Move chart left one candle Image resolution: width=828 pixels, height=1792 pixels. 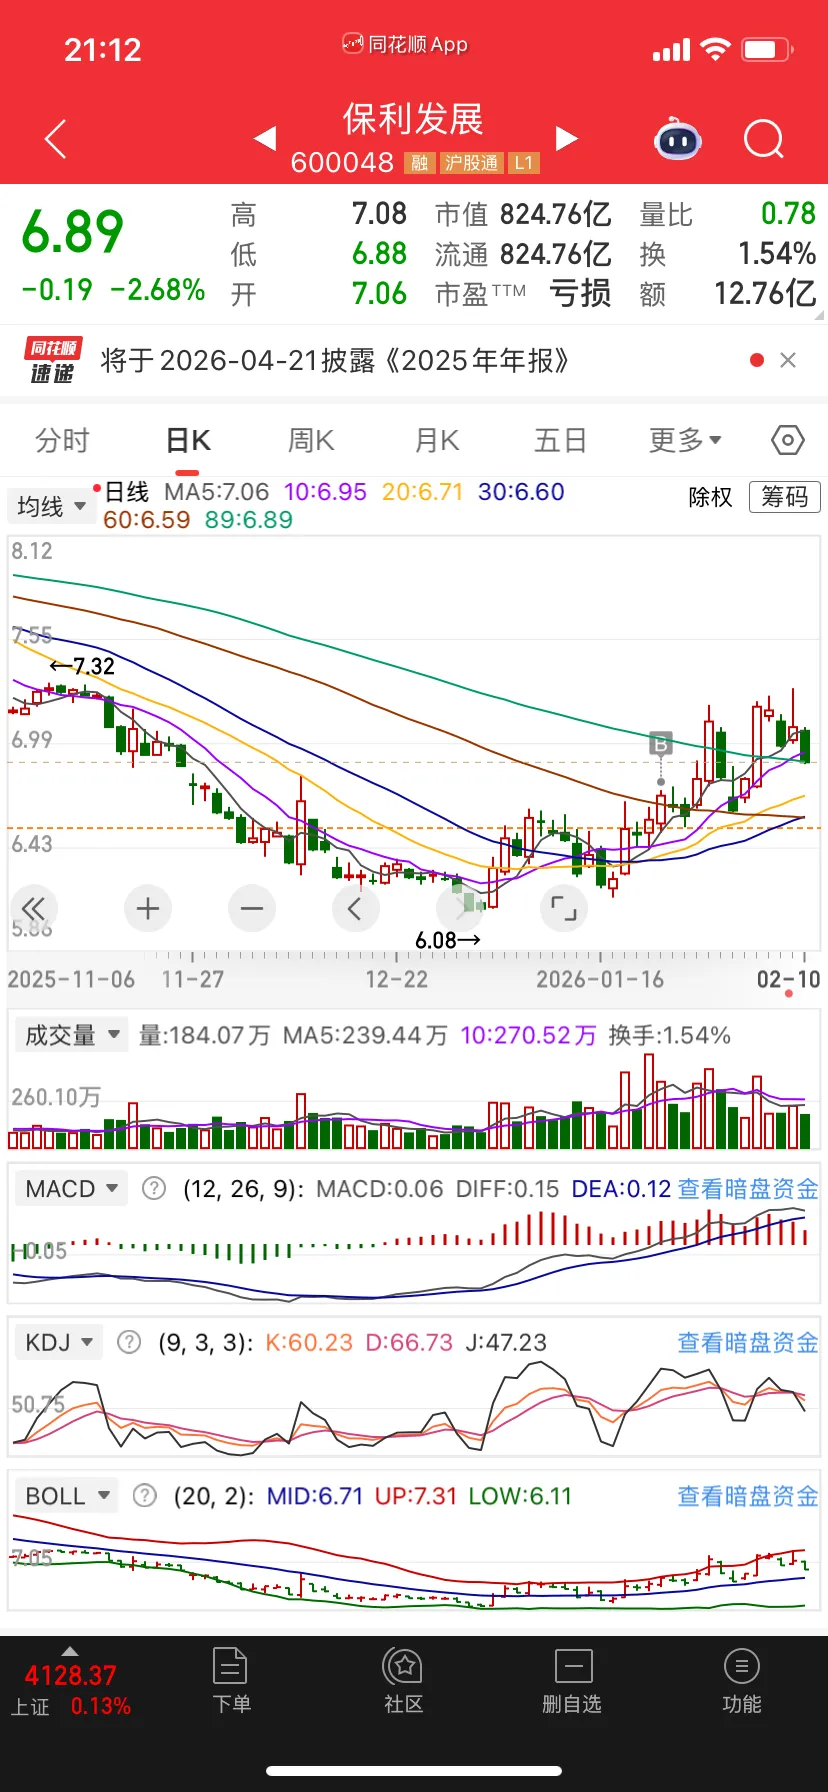click(355, 908)
